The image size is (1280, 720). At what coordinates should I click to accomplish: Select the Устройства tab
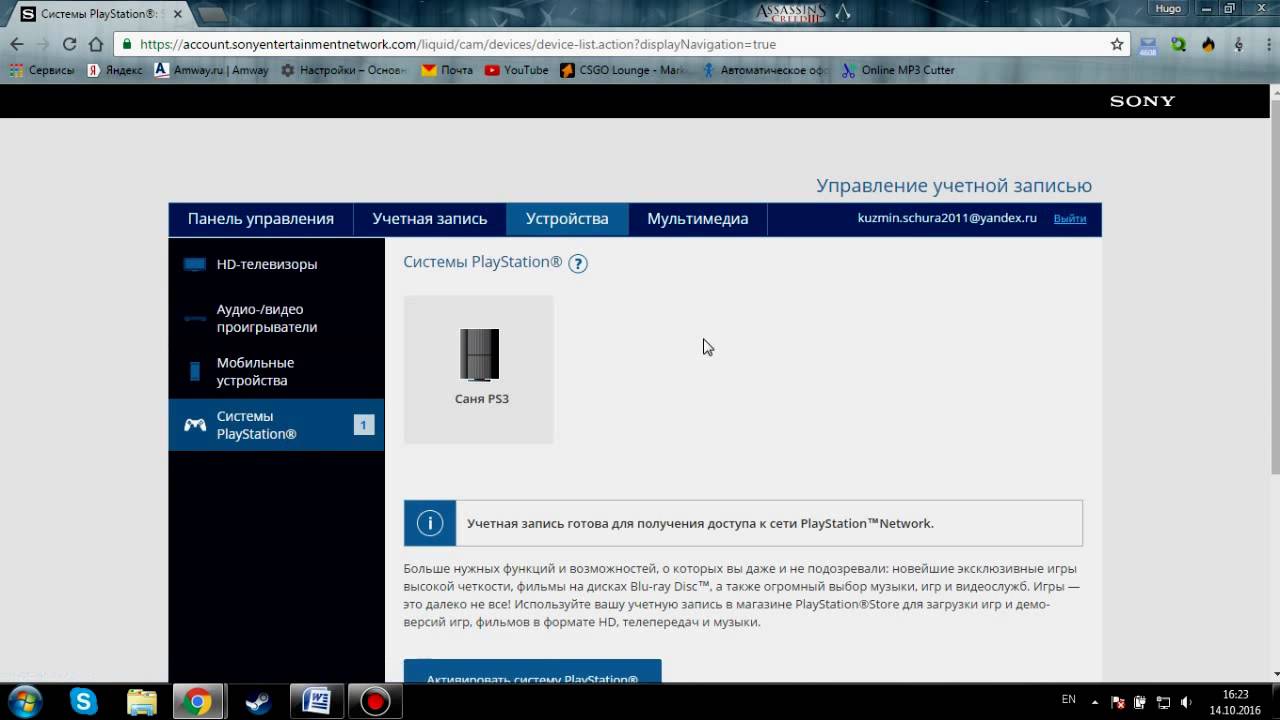(567, 219)
